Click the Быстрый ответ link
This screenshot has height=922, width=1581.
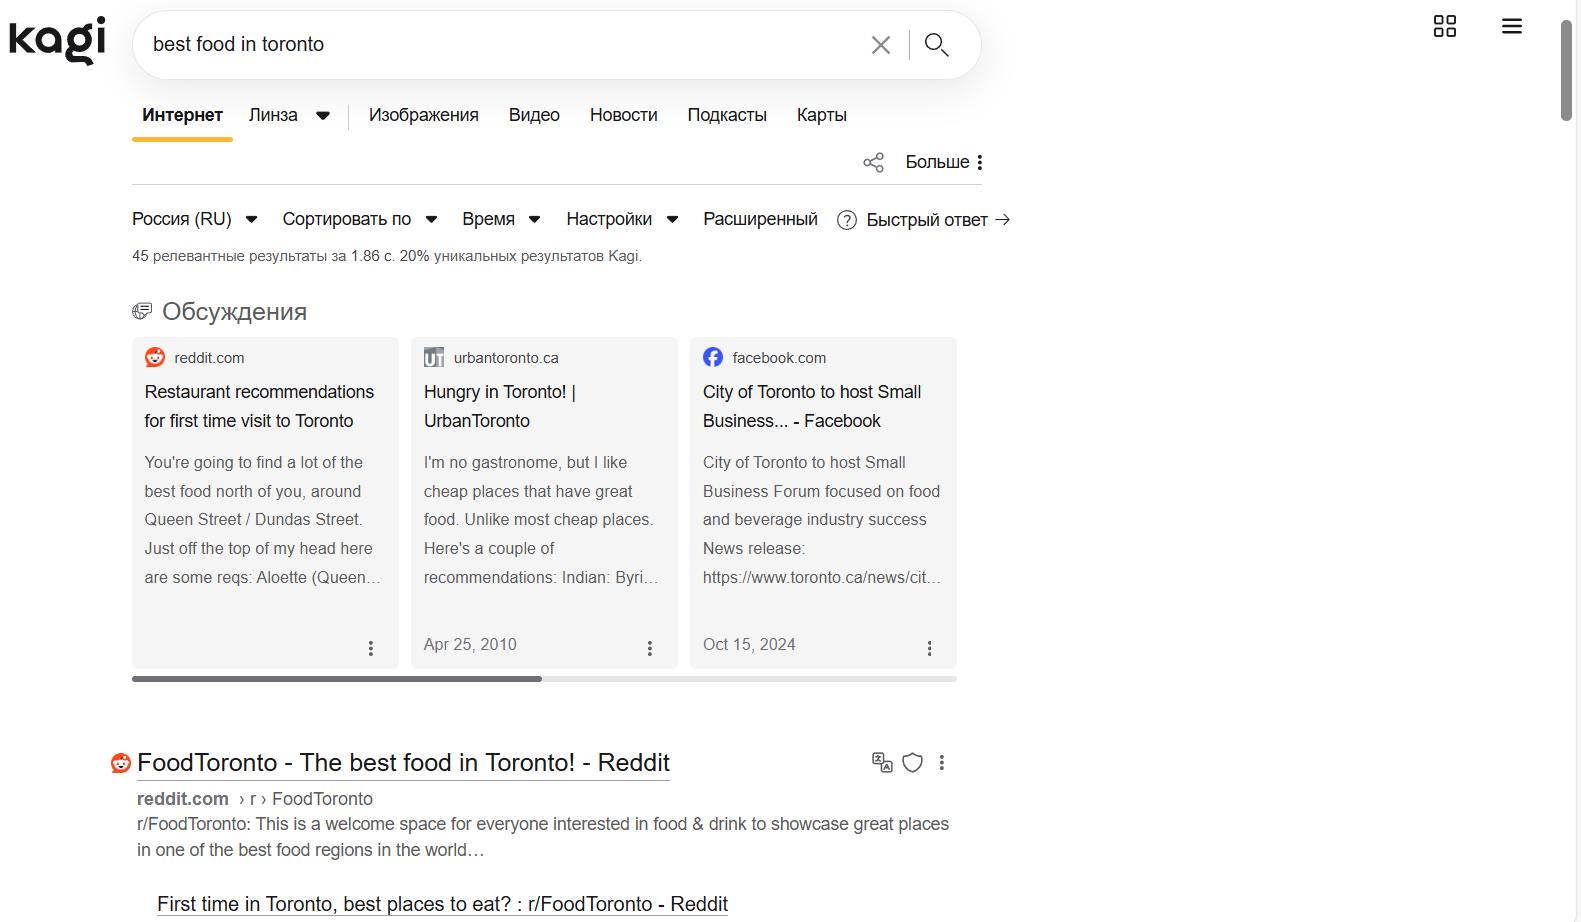click(x=938, y=220)
